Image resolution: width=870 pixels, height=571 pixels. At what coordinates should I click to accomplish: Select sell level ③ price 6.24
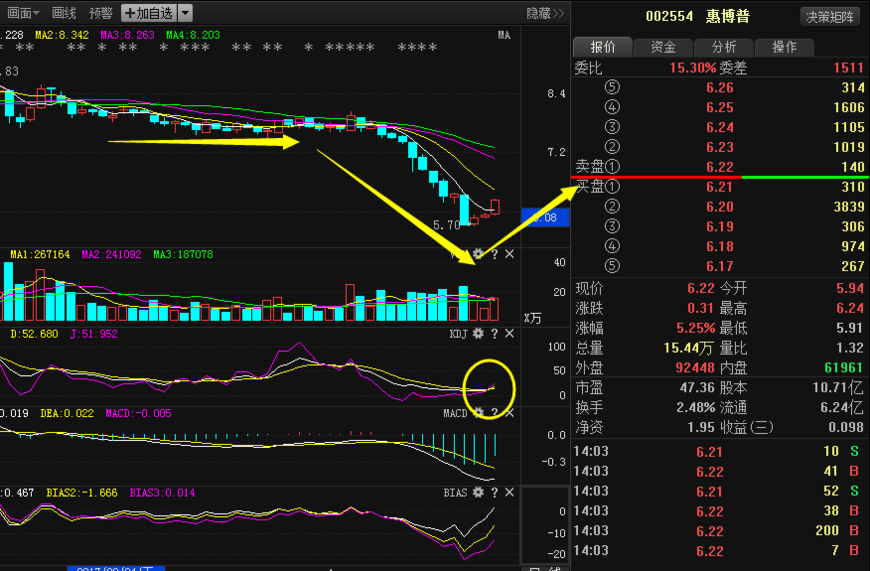pyautogui.click(x=720, y=128)
